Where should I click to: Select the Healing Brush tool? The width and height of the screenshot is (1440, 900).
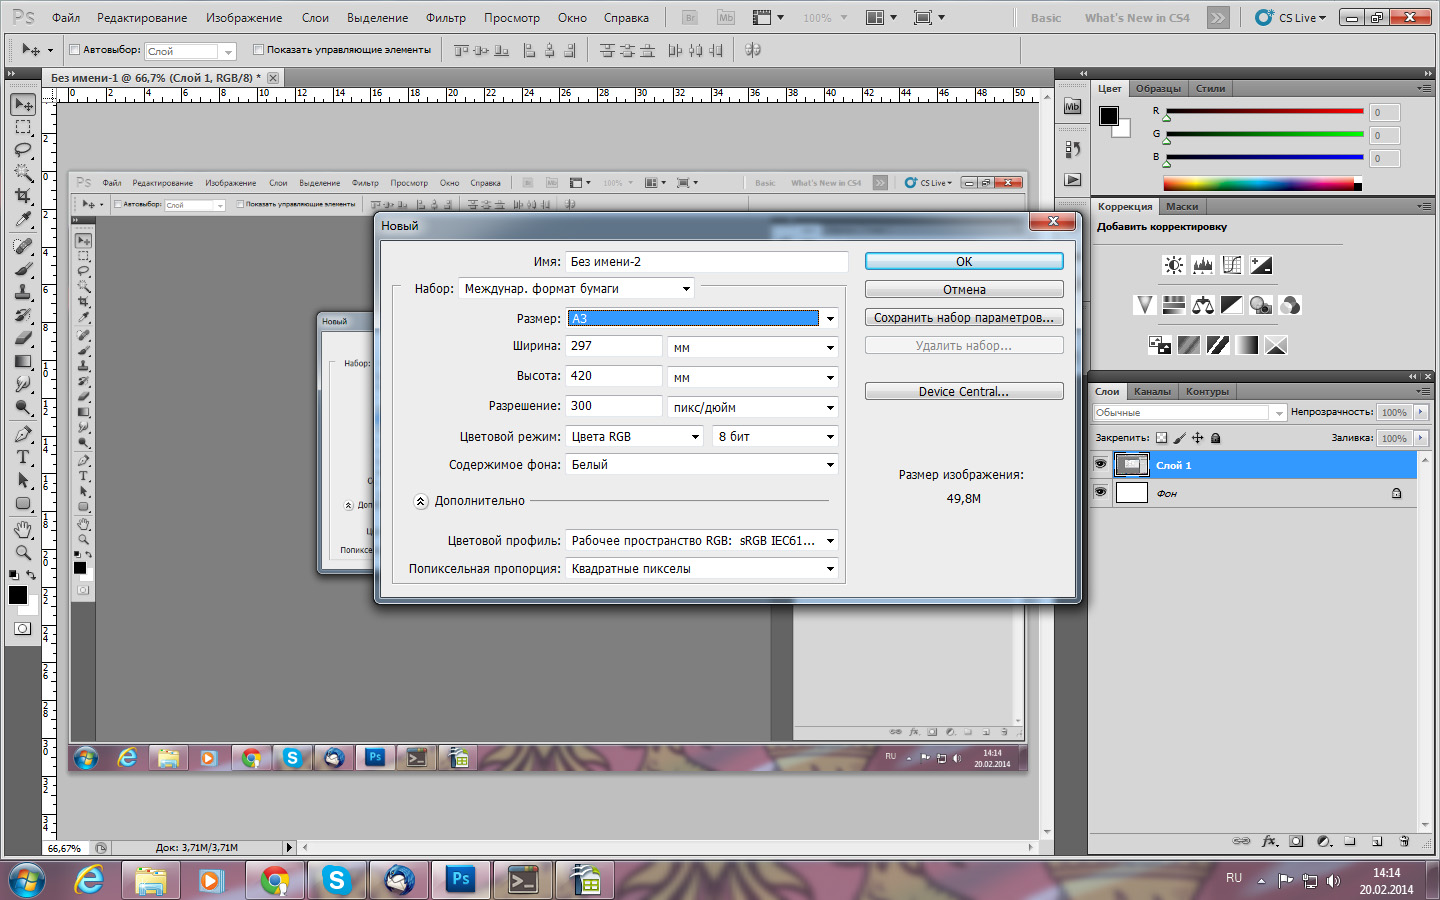click(x=23, y=246)
